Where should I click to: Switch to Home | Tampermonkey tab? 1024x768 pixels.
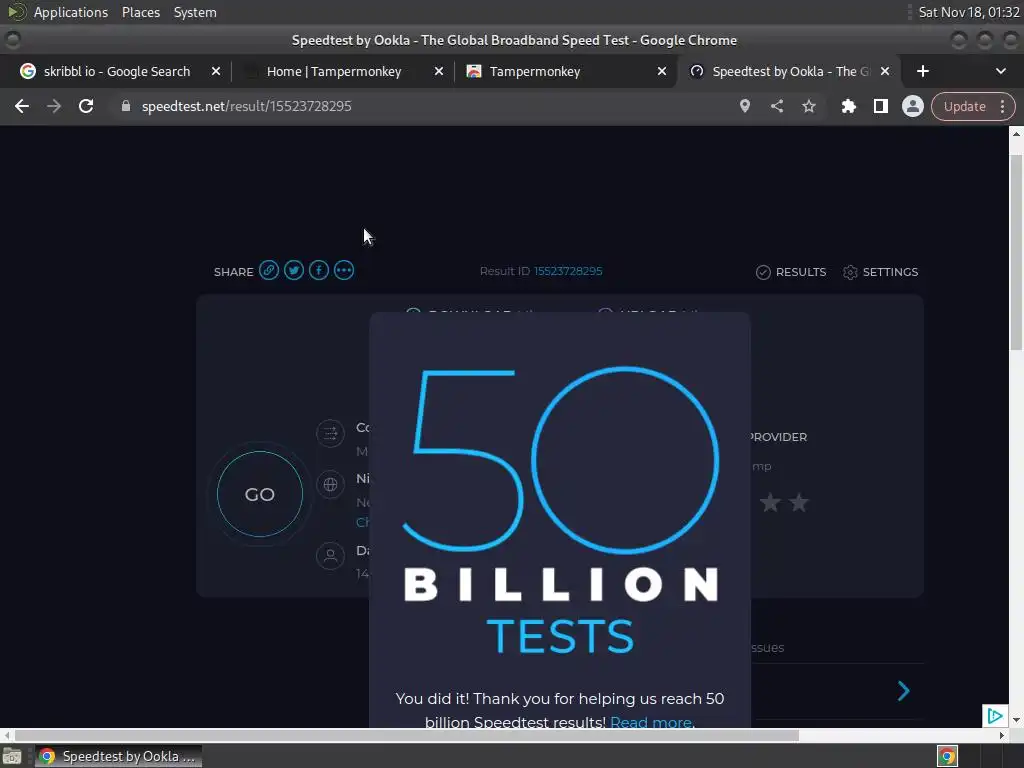(333, 71)
